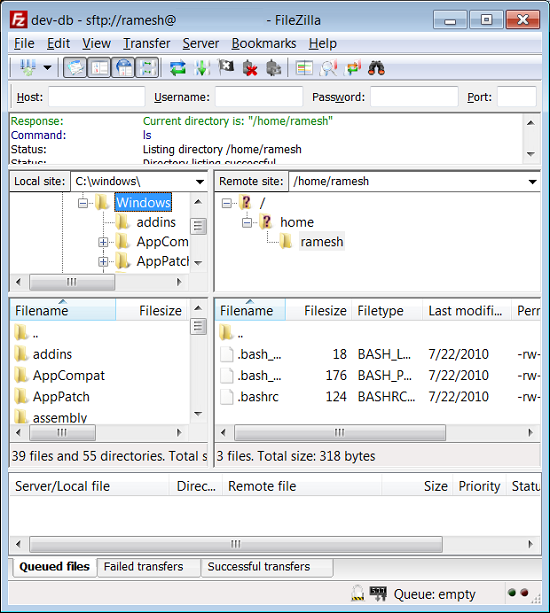This screenshot has width=550, height=613.
Task: Click transfer queue horizontal scrollbar thumb
Action: (236, 544)
